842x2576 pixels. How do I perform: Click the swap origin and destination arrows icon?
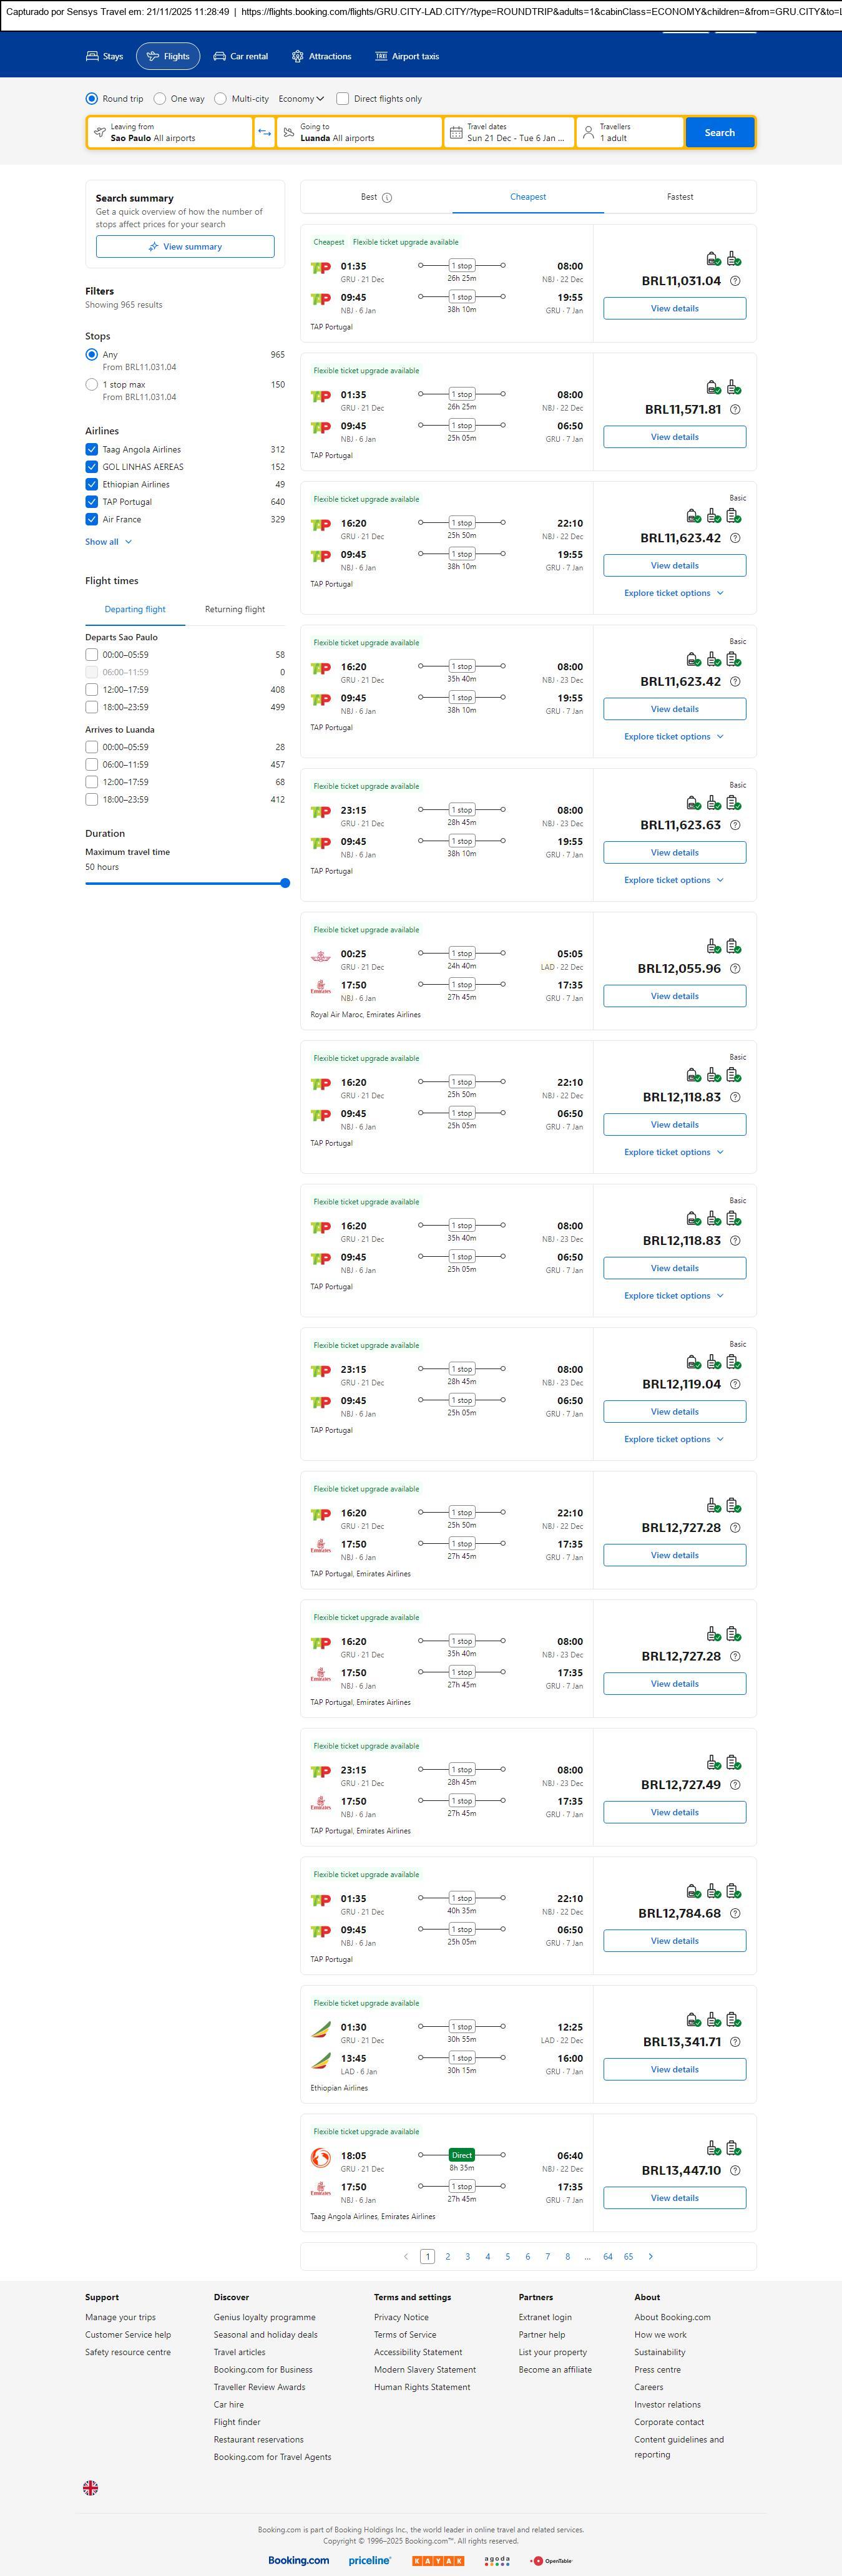(x=265, y=133)
